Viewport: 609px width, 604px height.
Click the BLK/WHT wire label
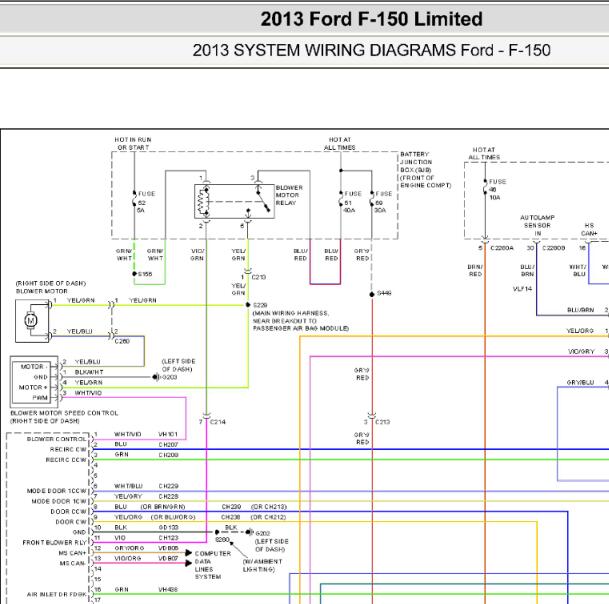pos(89,372)
